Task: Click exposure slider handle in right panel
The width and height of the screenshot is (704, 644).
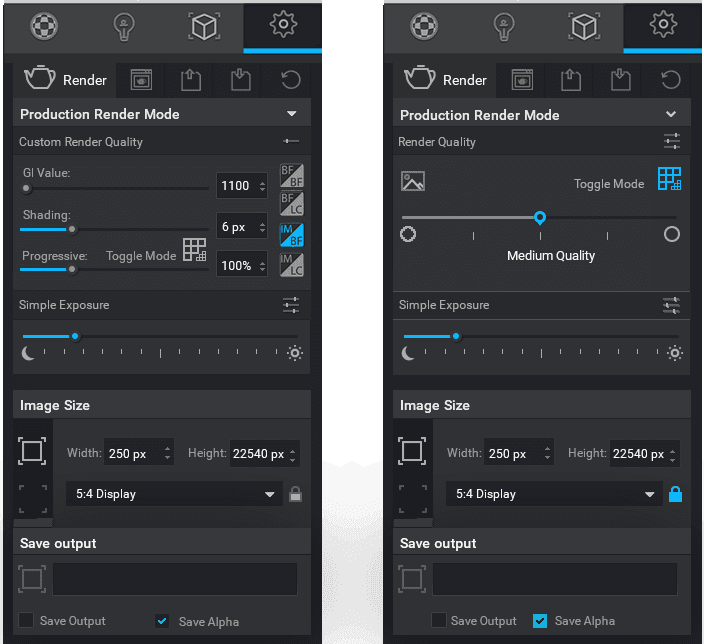Action: (456, 336)
